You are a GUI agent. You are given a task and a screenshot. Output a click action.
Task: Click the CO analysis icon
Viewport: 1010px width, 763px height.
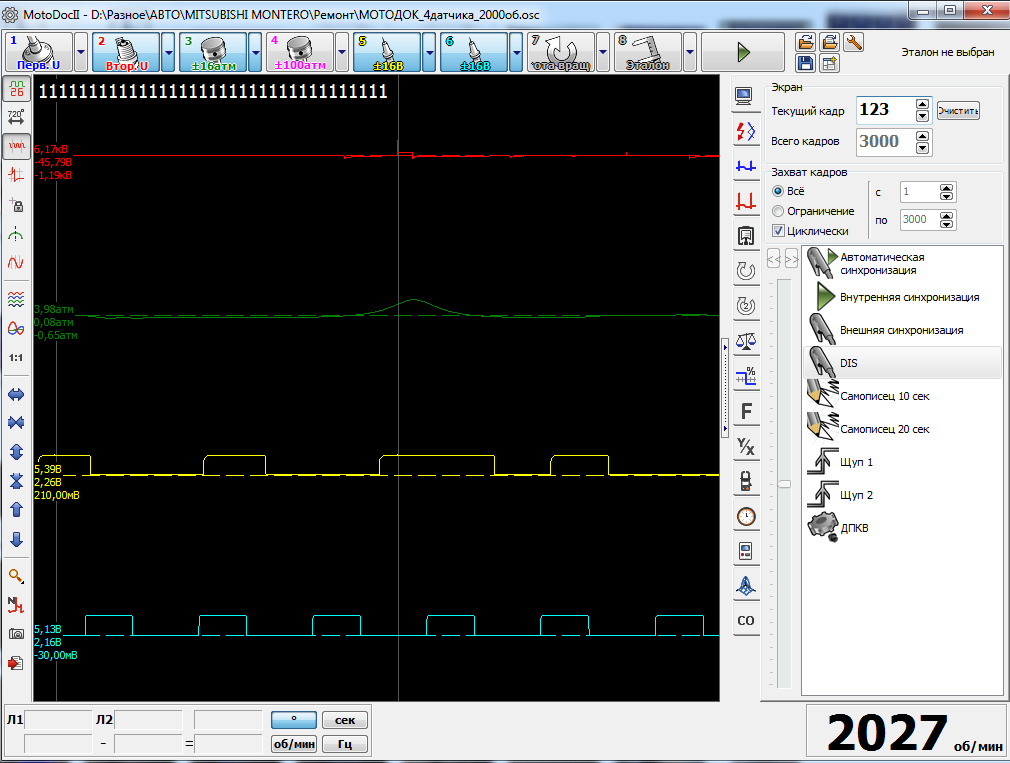745,621
